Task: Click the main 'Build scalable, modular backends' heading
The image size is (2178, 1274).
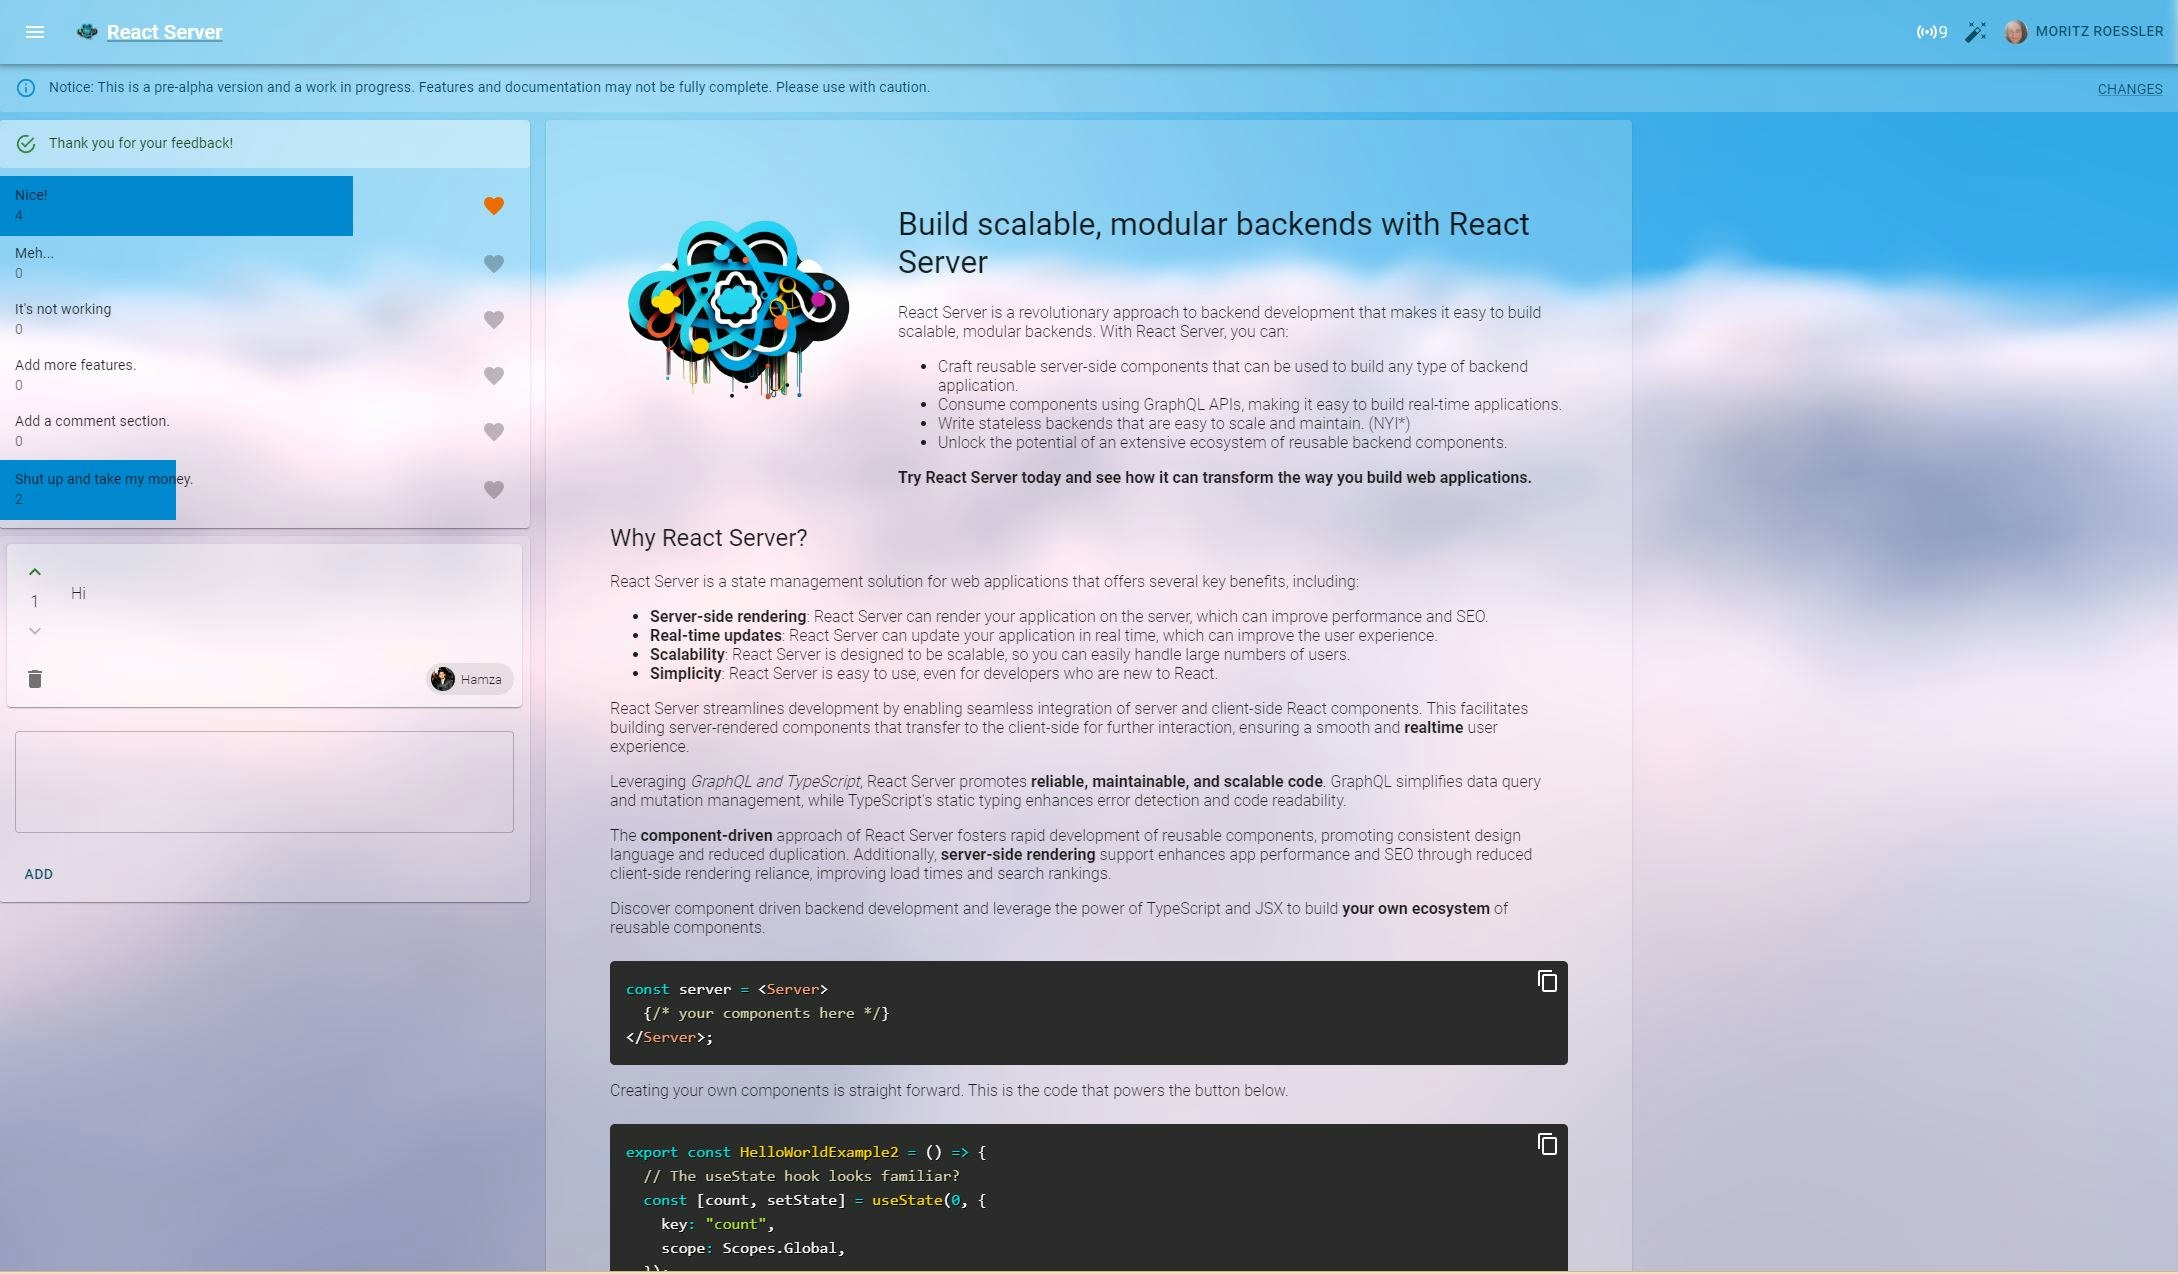Action: click(x=1213, y=243)
